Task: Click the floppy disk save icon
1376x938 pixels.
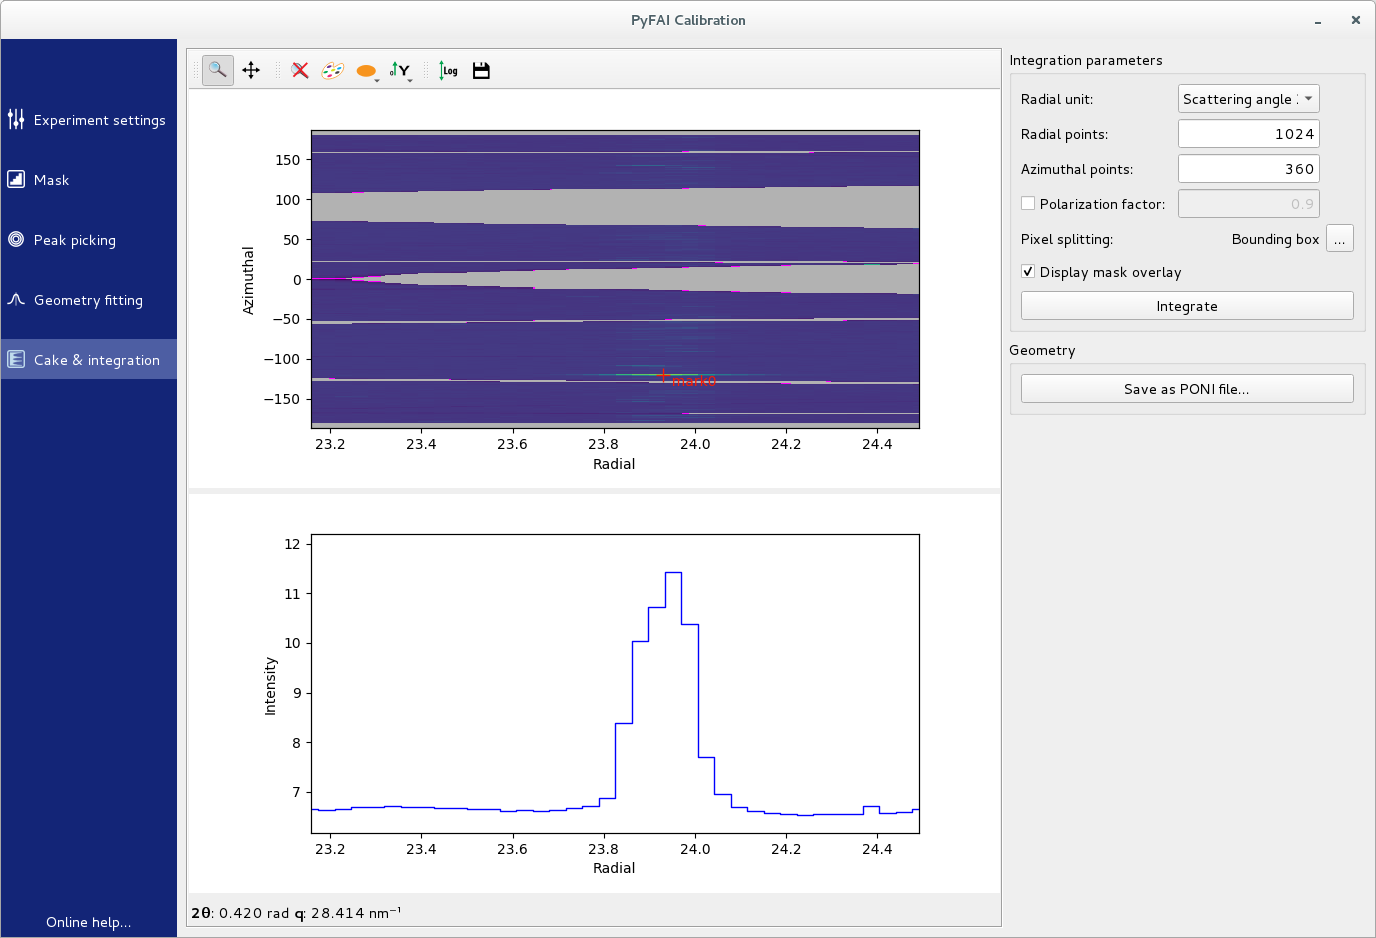Action: click(481, 70)
